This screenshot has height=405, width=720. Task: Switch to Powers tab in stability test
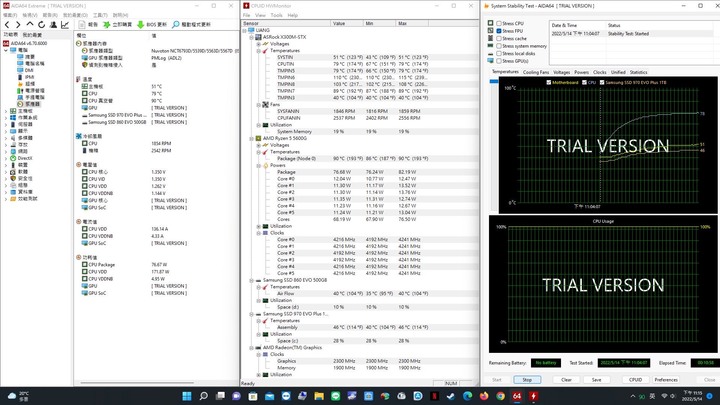(581, 72)
